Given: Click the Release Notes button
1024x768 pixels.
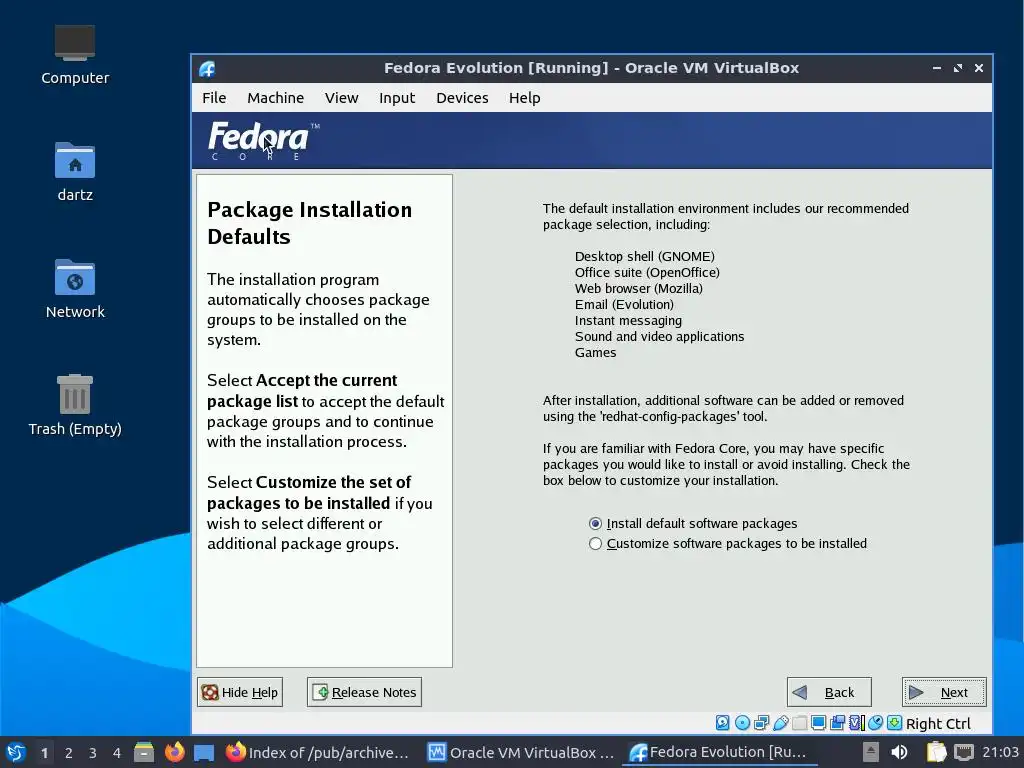Looking at the screenshot, I should [364, 692].
